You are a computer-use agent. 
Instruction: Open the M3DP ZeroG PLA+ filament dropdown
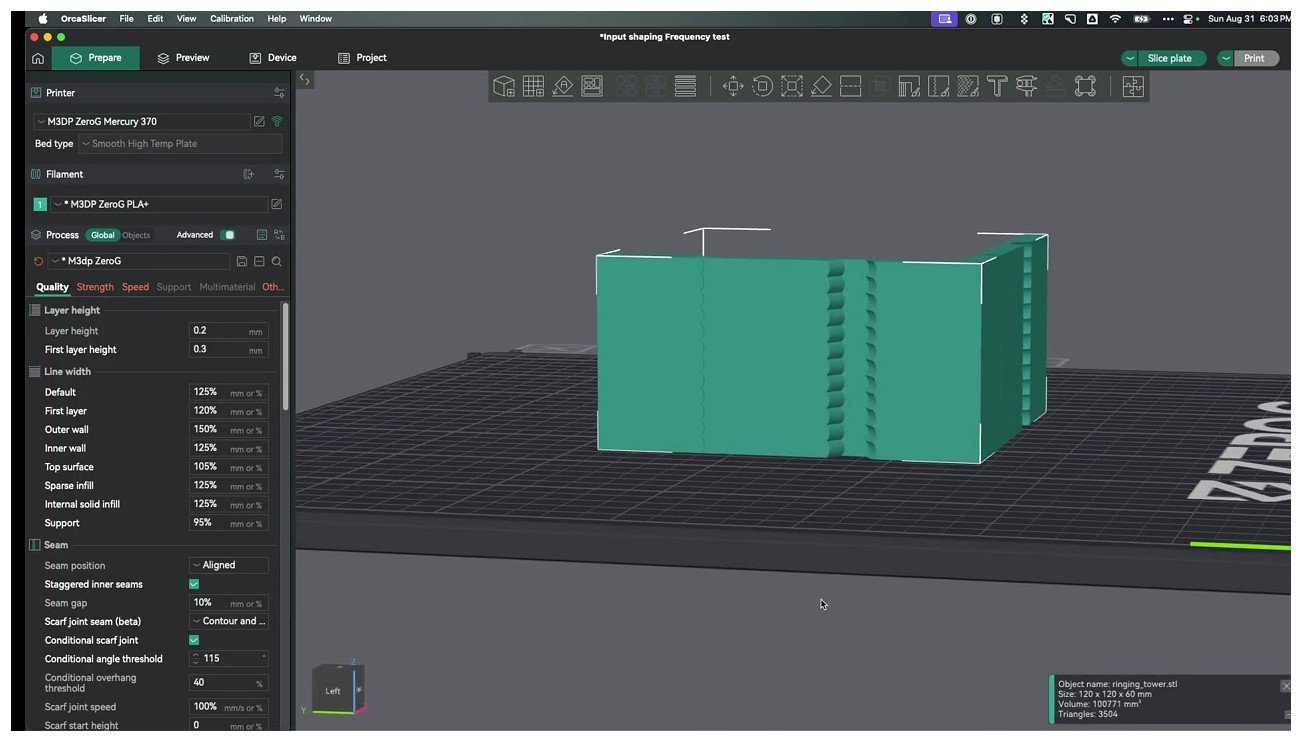[159, 204]
